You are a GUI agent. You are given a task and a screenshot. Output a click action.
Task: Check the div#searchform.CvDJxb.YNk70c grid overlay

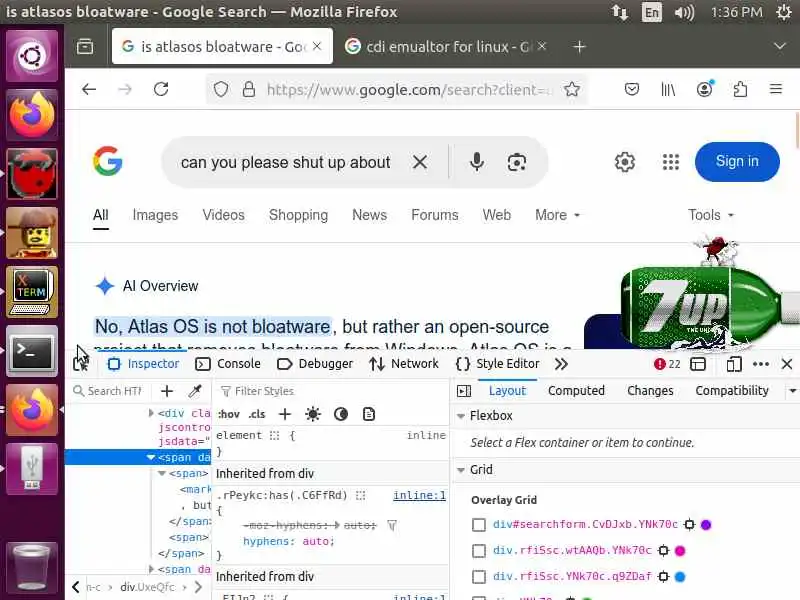pyautogui.click(x=479, y=524)
